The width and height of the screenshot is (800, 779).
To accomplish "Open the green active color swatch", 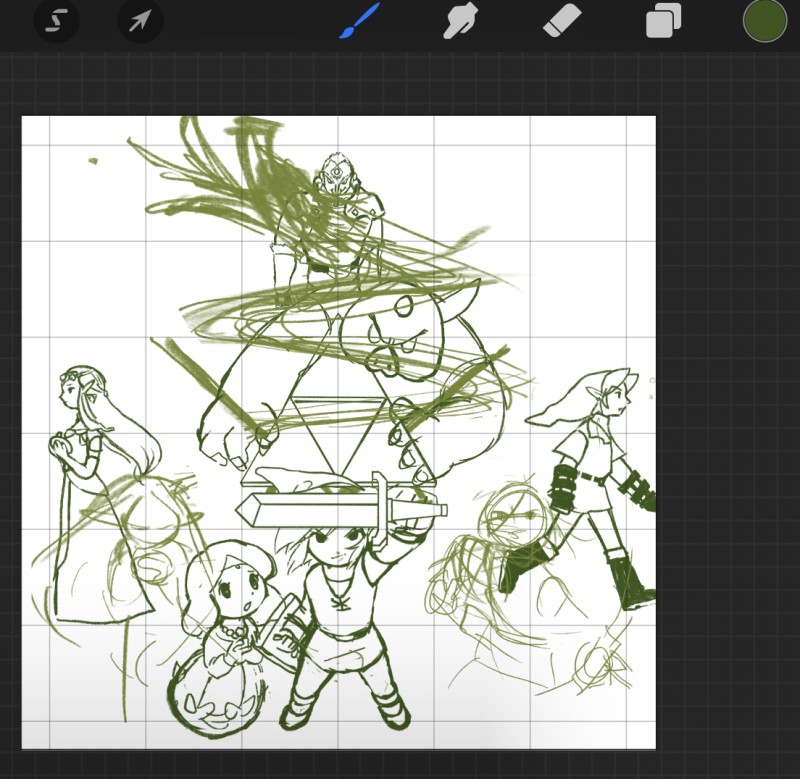I will [765, 20].
